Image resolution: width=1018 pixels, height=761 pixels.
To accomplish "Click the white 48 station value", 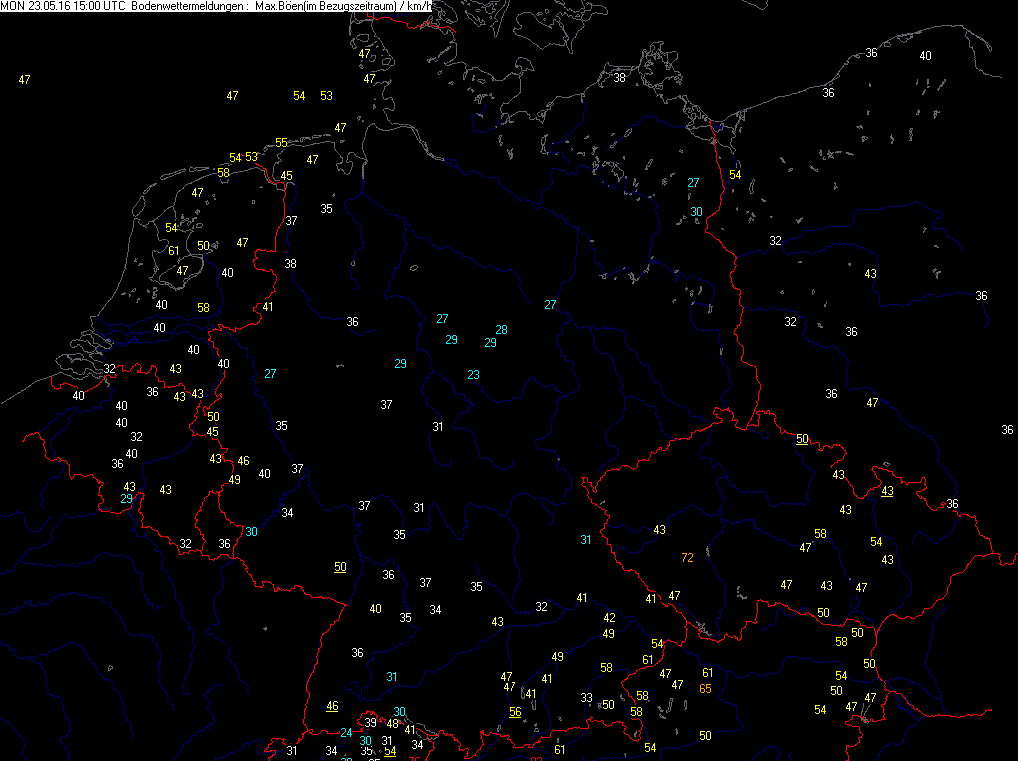I will (393, 724).
